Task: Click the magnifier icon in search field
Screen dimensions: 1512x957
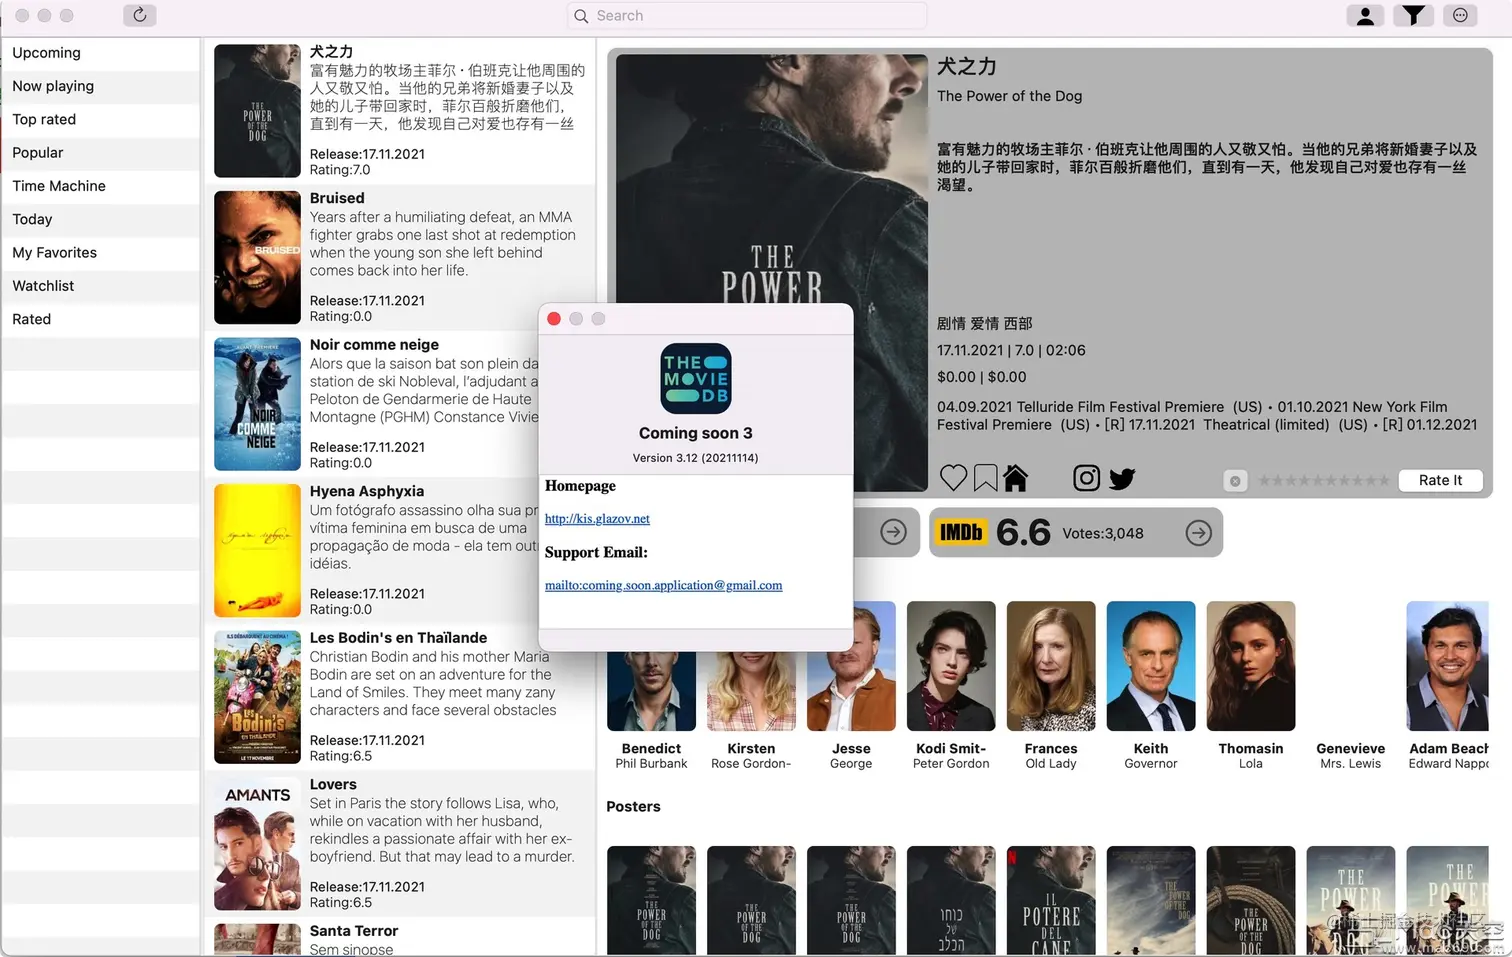Action: tap(581, 16)
